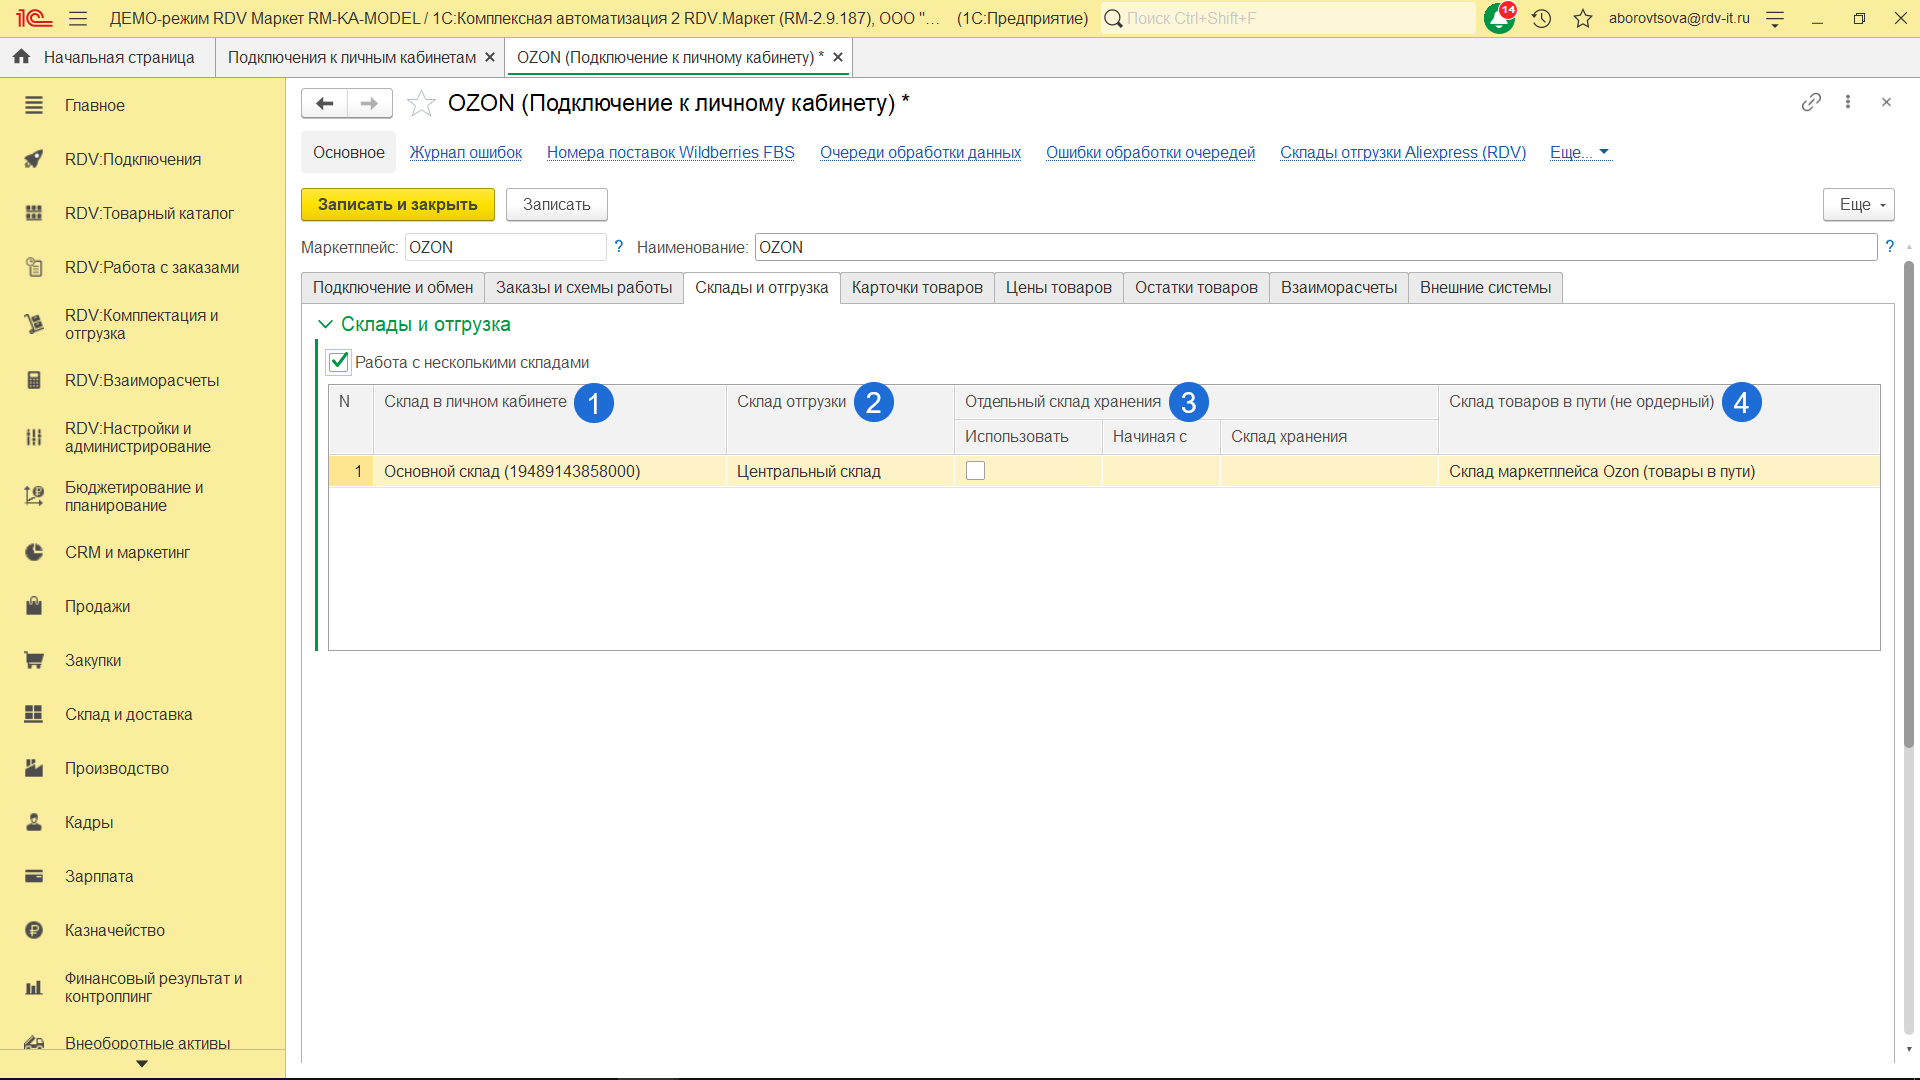Go back with left arrow
This screenshot has height=1080, width=1920.
324,103
